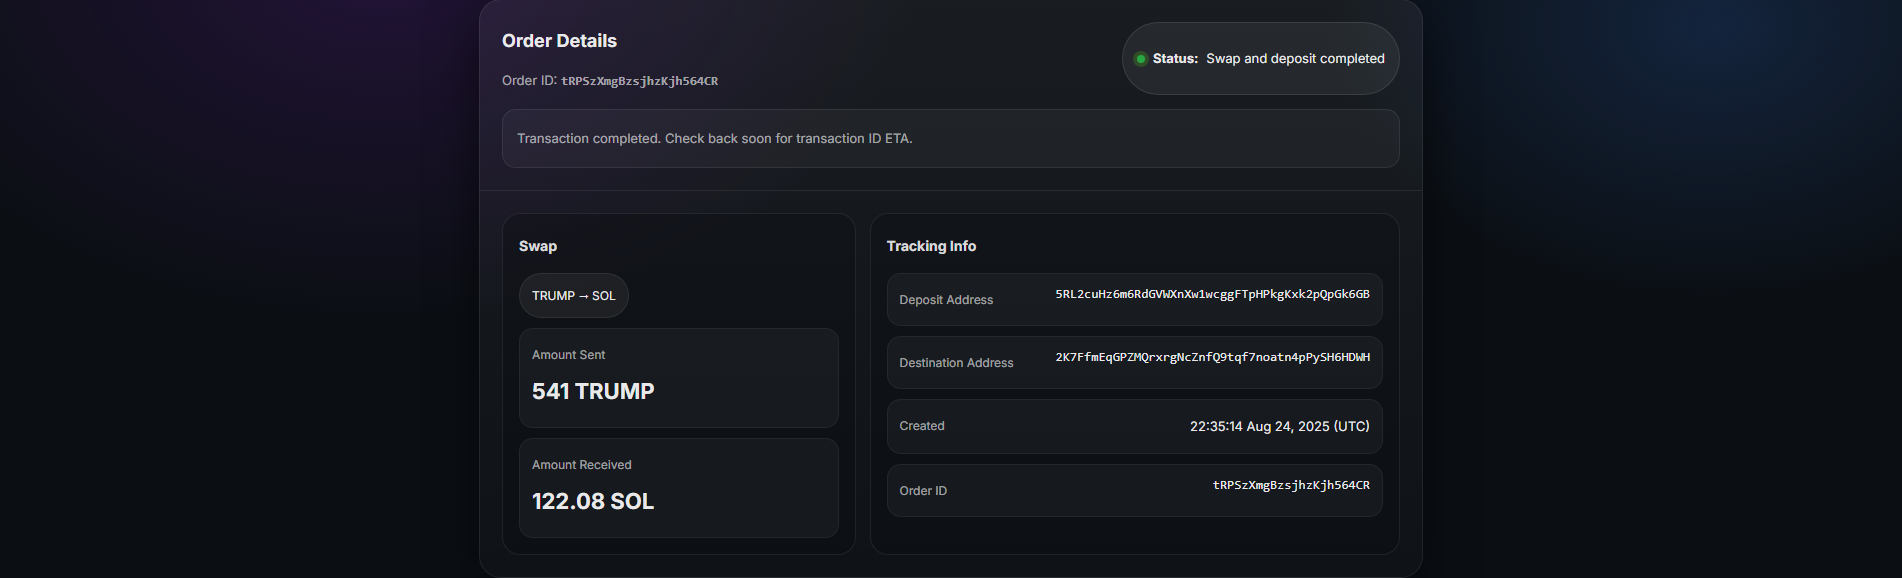Select the "Swap and deposit completed" status text
The height and width of the screenshot is (578, 1902).
1295,59
